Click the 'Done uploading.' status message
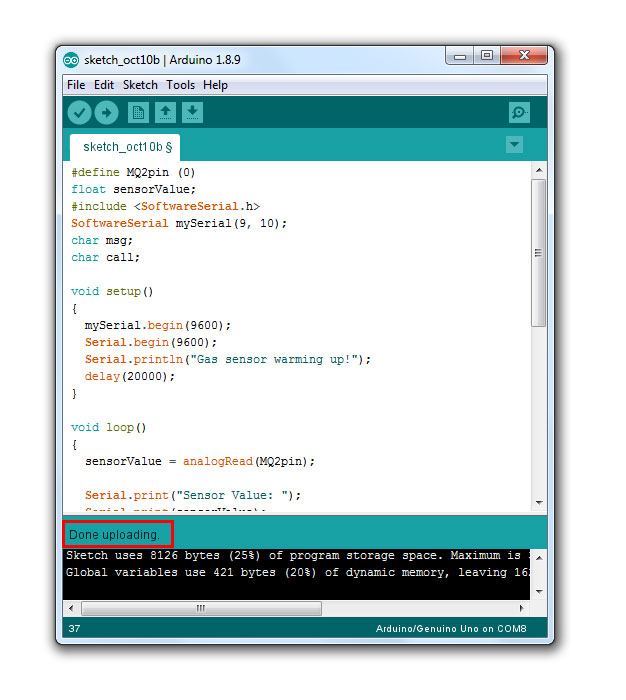626x700 pixels. (x=114, y=534)
